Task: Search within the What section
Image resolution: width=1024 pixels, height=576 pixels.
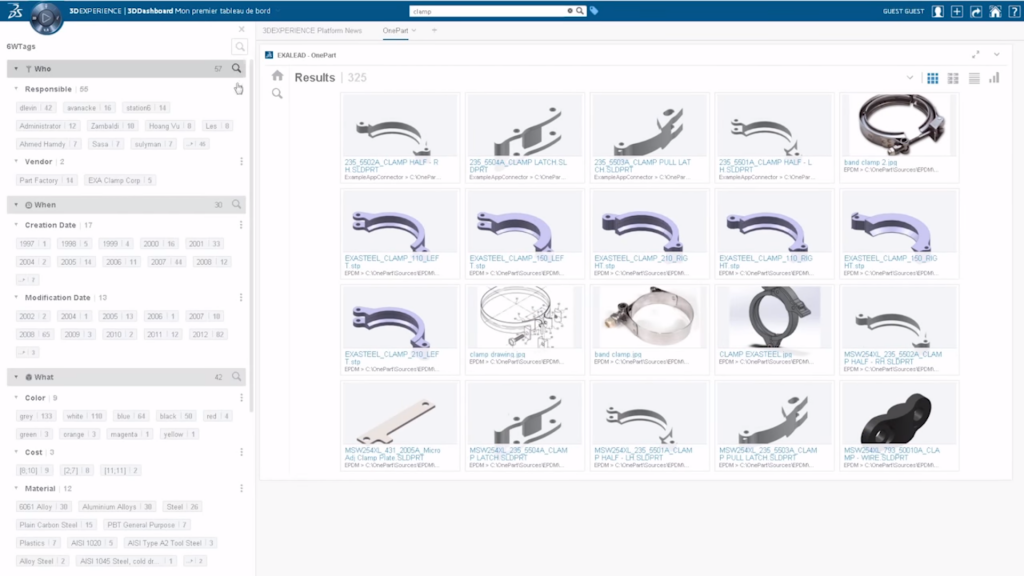Action: [236, 377]
